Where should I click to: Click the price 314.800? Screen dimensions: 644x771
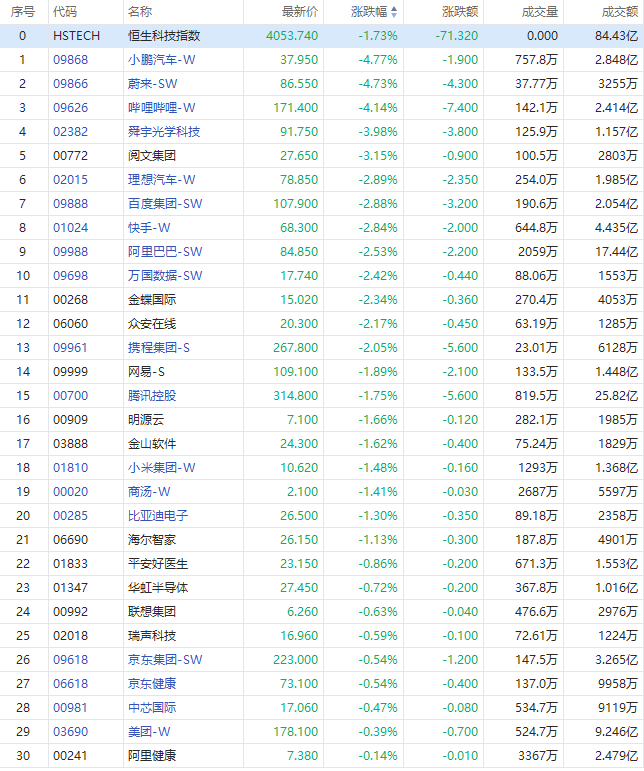point(295,396)
